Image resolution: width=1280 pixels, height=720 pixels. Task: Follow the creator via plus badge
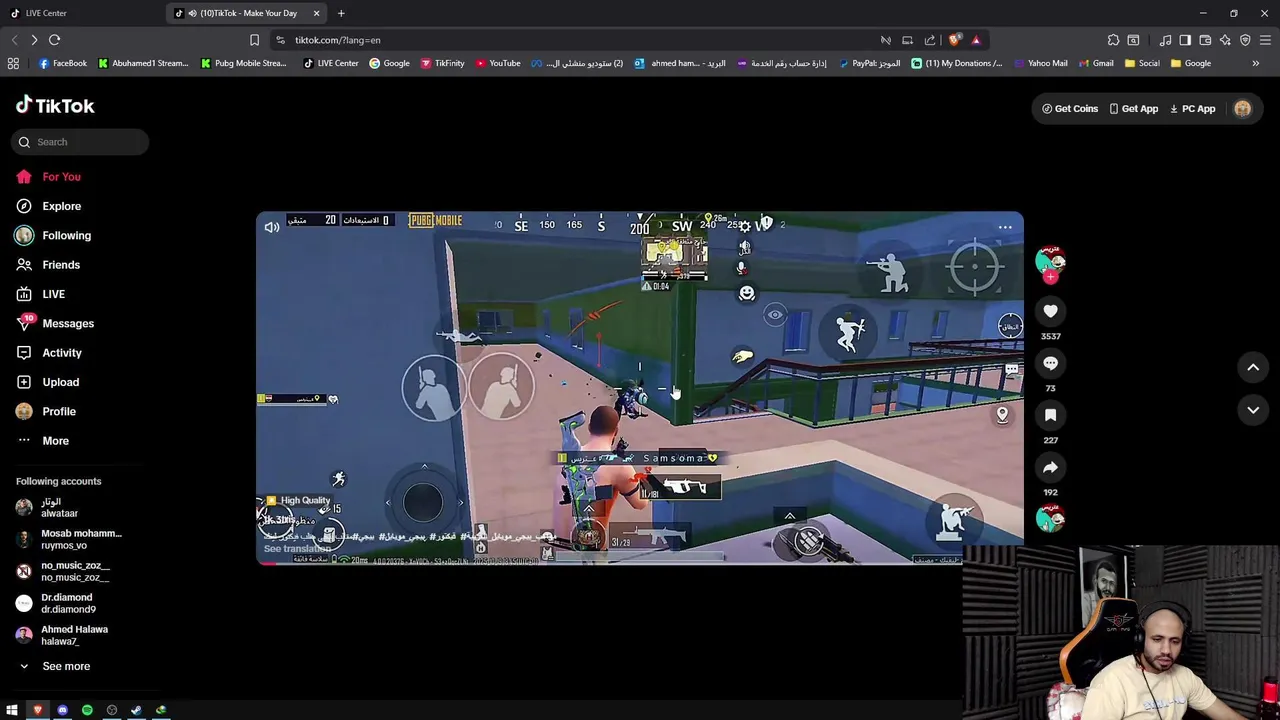tap(1050, 277)
